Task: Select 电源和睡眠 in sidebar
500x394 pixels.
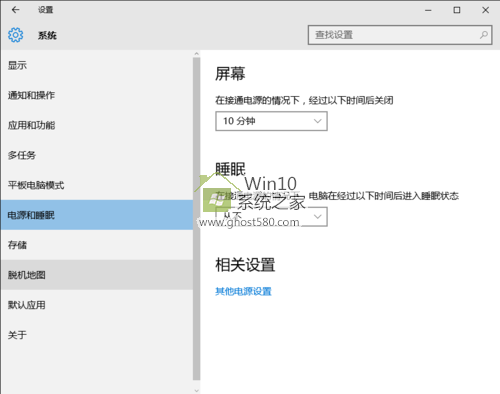Action: (97, 215)
